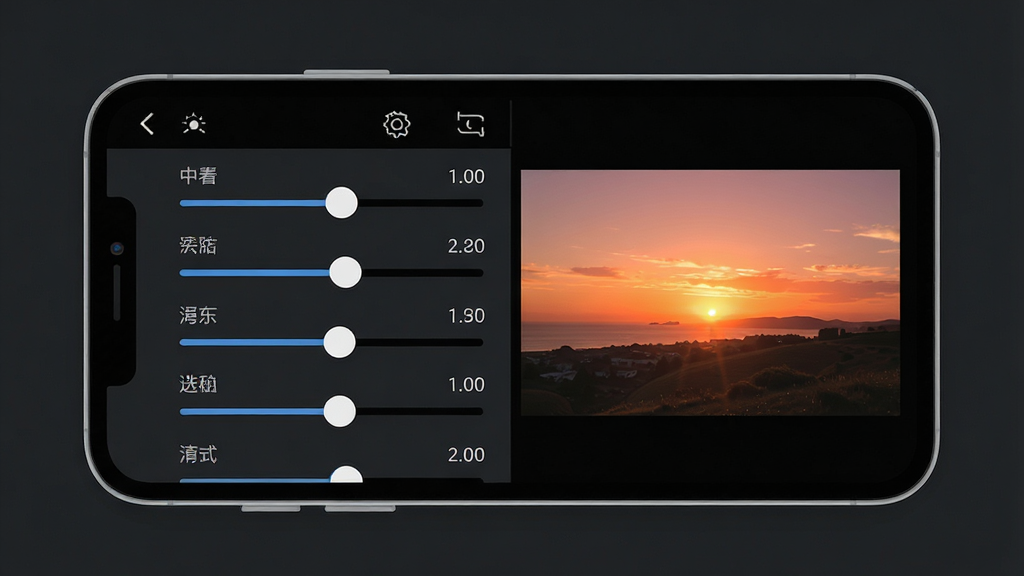Click the slider knob under 选稙
The height and width of the screenshot is (576, 1024).
click(x=340, y=411)
